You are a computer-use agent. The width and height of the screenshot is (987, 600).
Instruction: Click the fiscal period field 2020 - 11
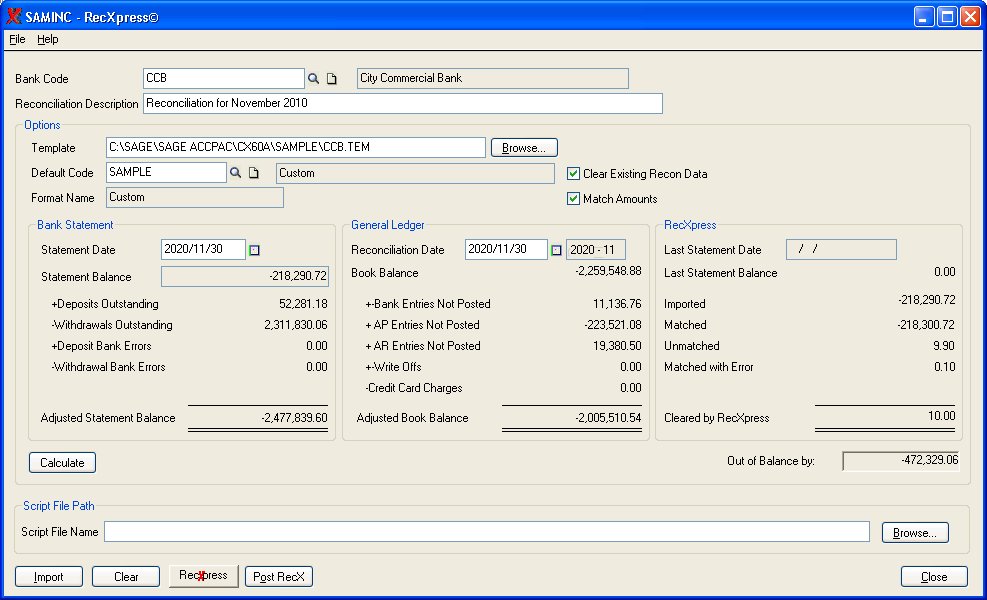pos(595,250)
